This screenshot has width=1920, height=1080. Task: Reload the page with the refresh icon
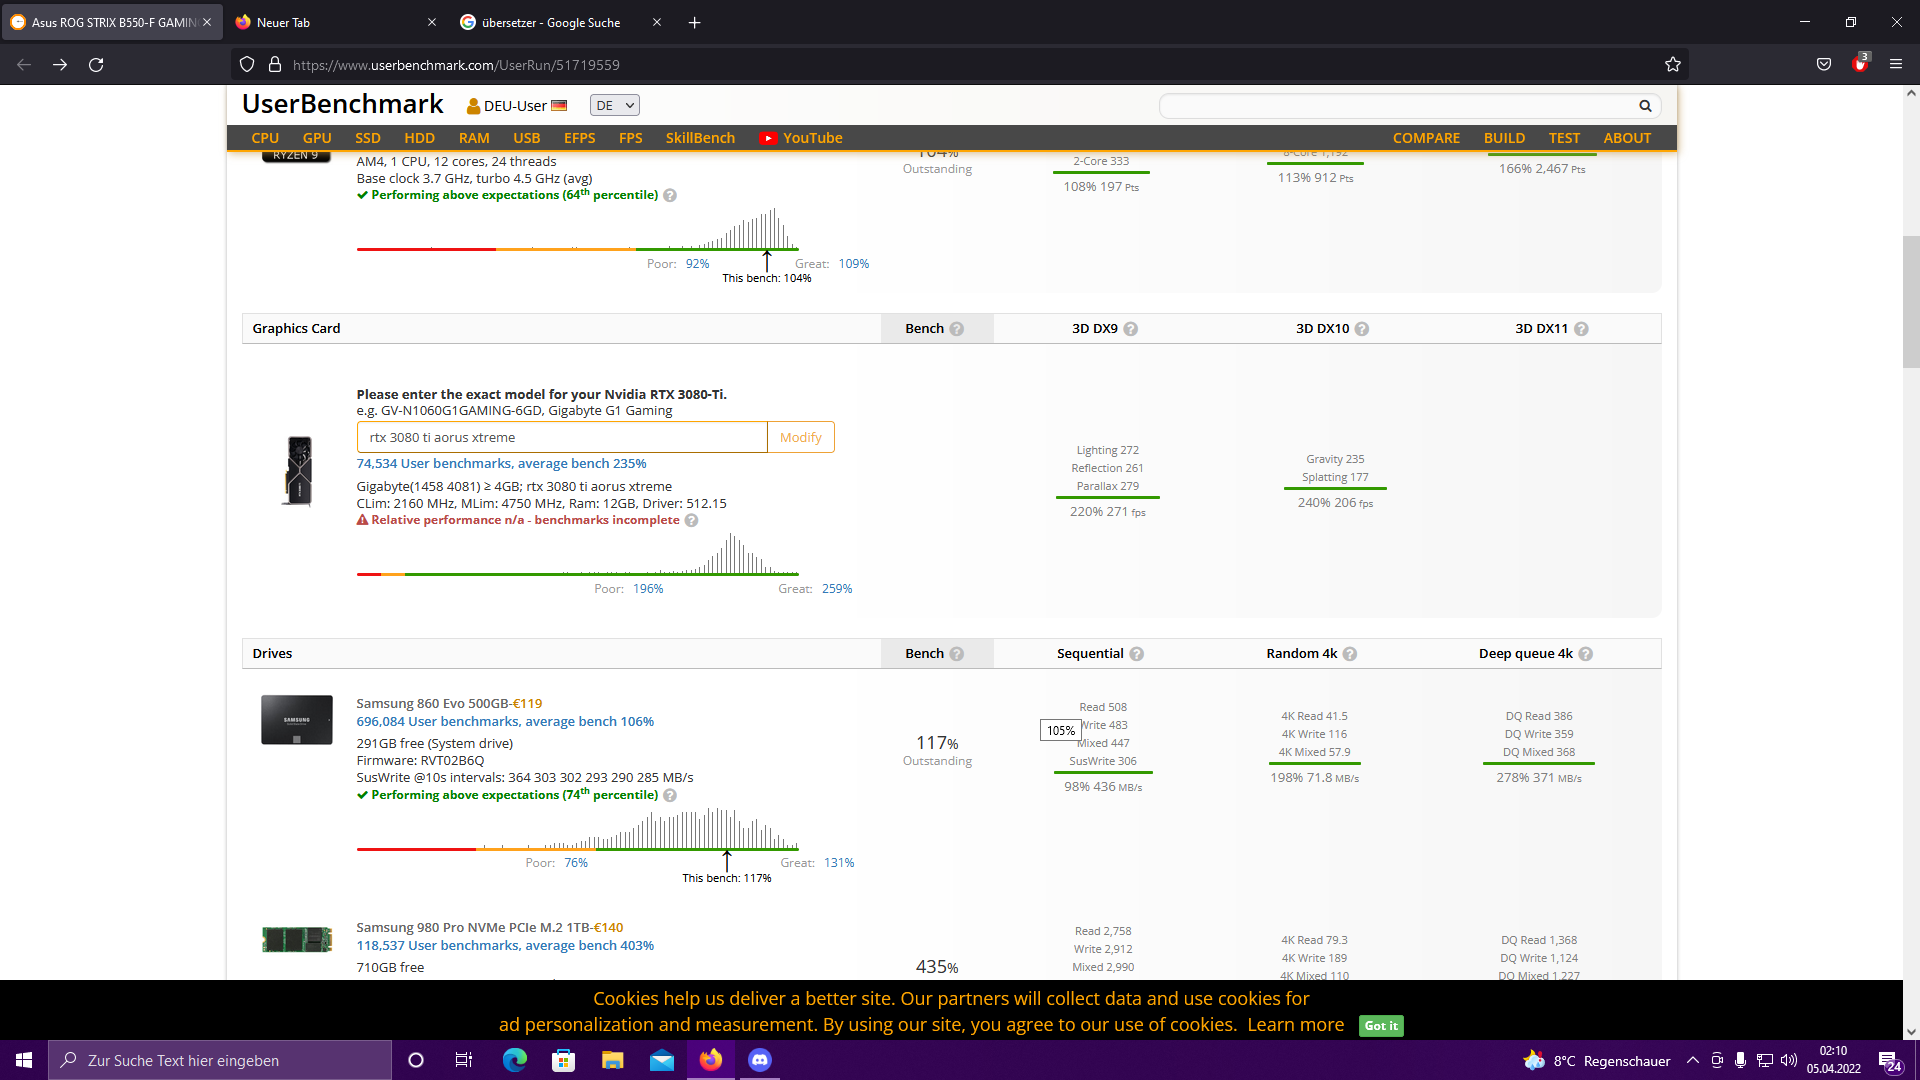click(x=96, y=65)
